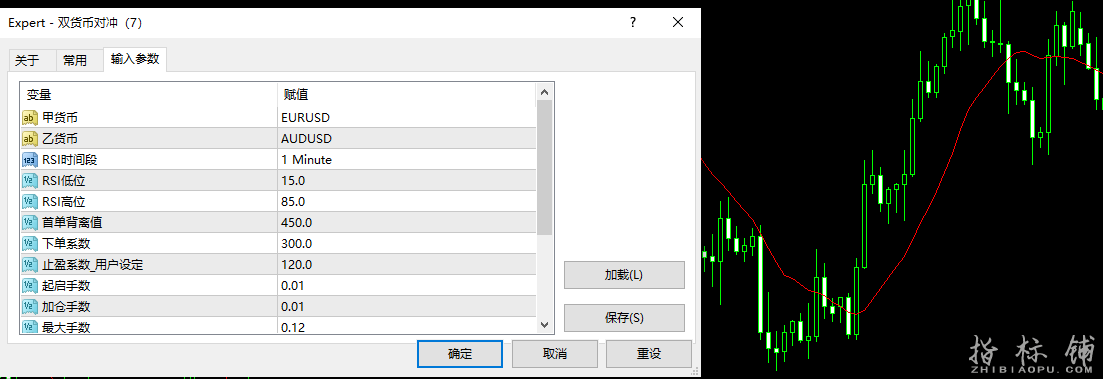The image size is (1103, 379).
Task: Click the RSI低位 variable name
Action: point(64,181)
